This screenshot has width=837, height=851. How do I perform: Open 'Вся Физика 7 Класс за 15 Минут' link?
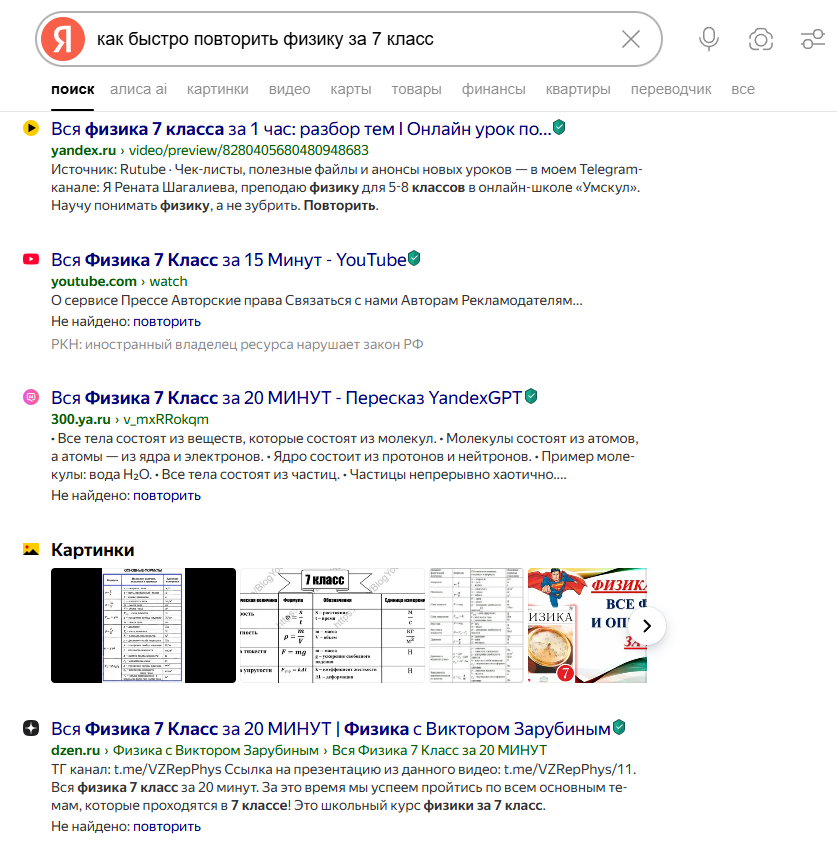pos(228,260)
